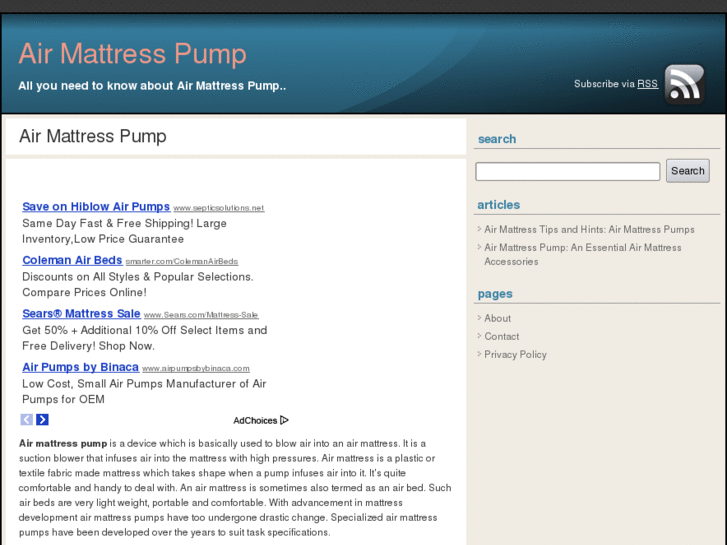Screen dimensions: 727x545
Task: Click the site tagline 'All you need to know'
Action: [x=152, y=86]
